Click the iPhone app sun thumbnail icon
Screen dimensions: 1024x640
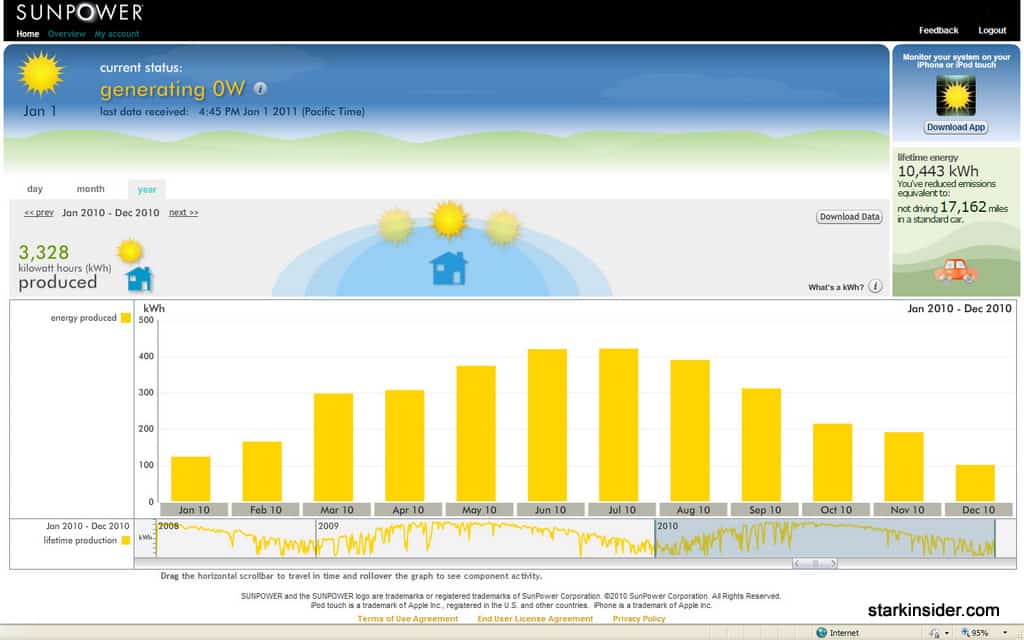(x=955, y=96)
